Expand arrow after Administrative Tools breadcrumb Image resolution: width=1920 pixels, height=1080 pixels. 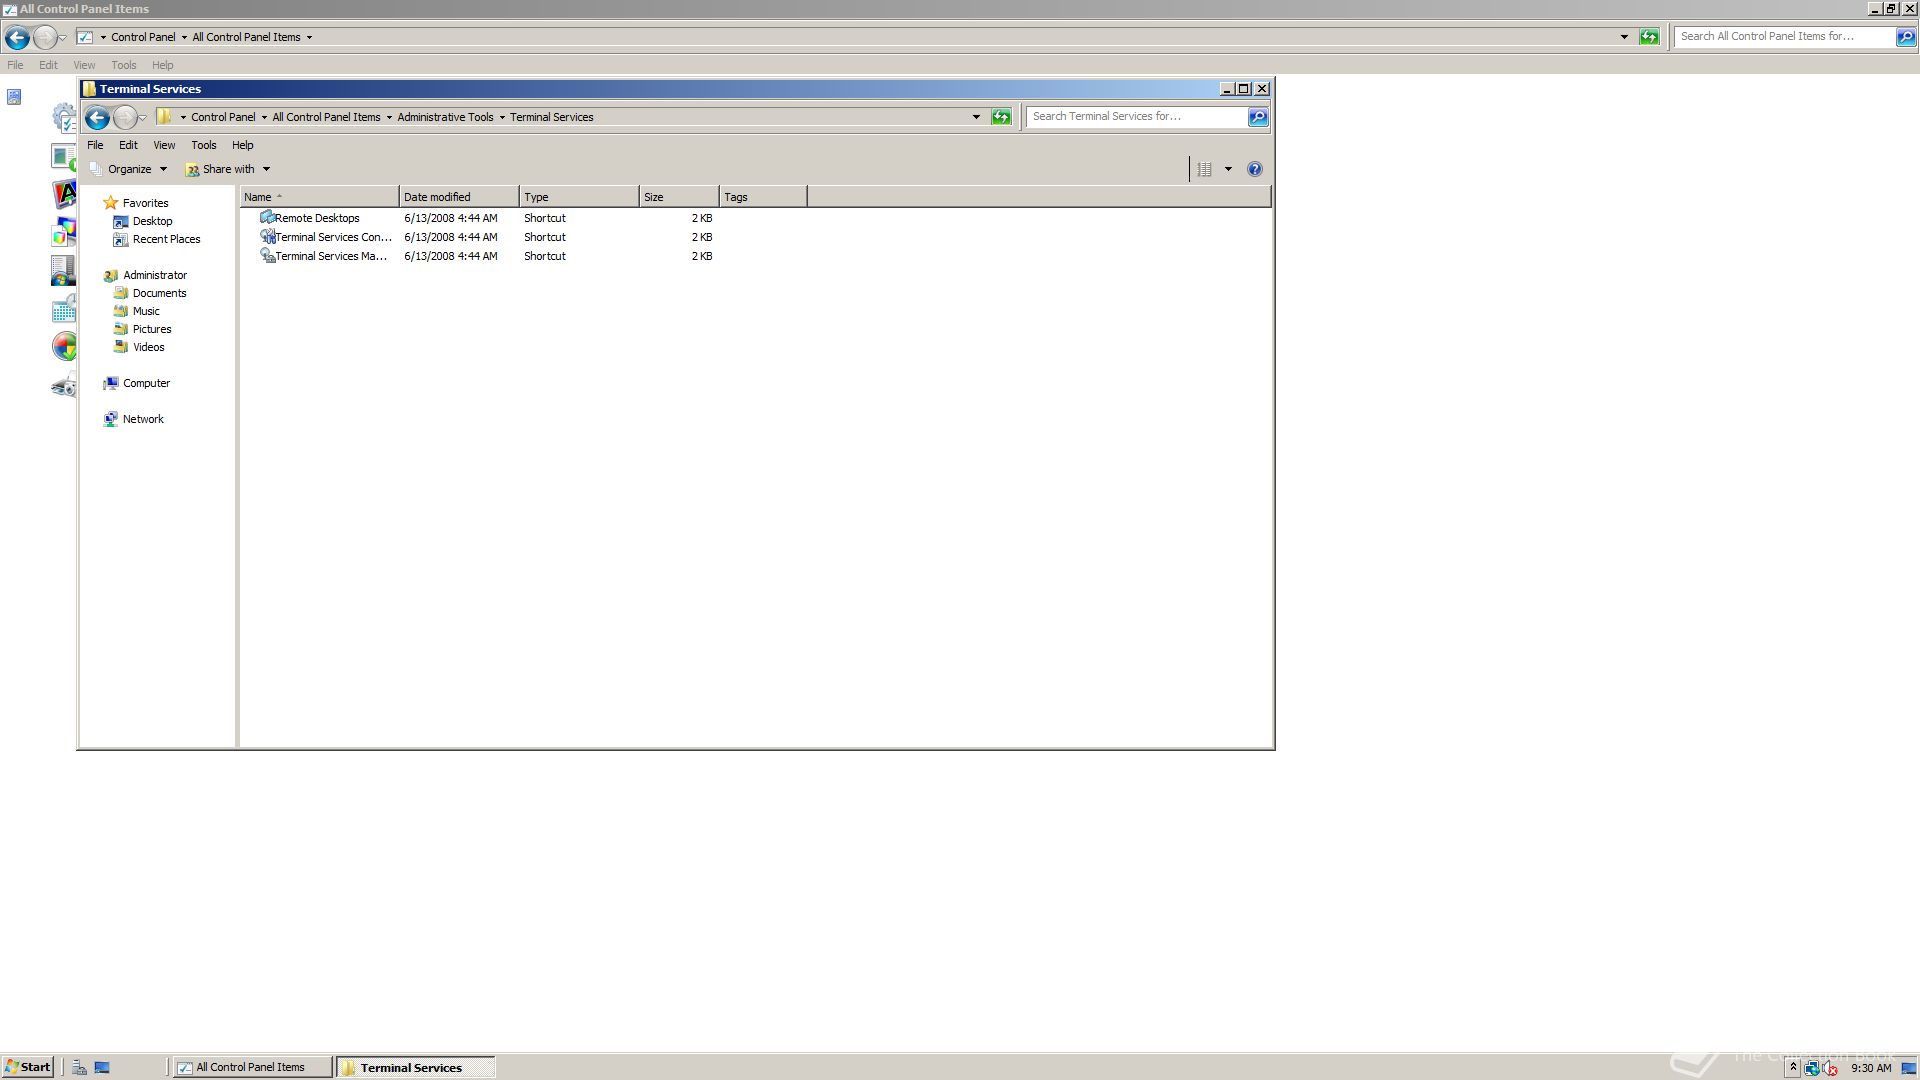pos(502,117)
